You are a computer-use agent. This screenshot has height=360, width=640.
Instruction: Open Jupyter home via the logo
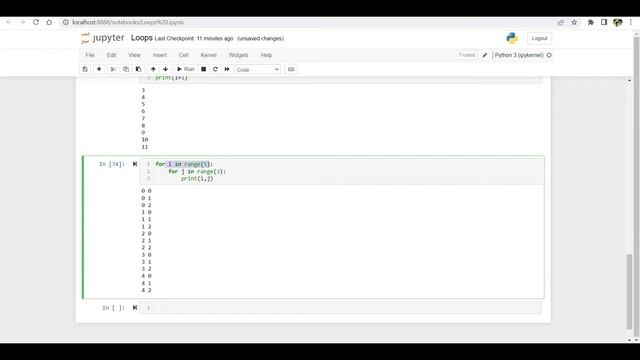click(102, 38)
